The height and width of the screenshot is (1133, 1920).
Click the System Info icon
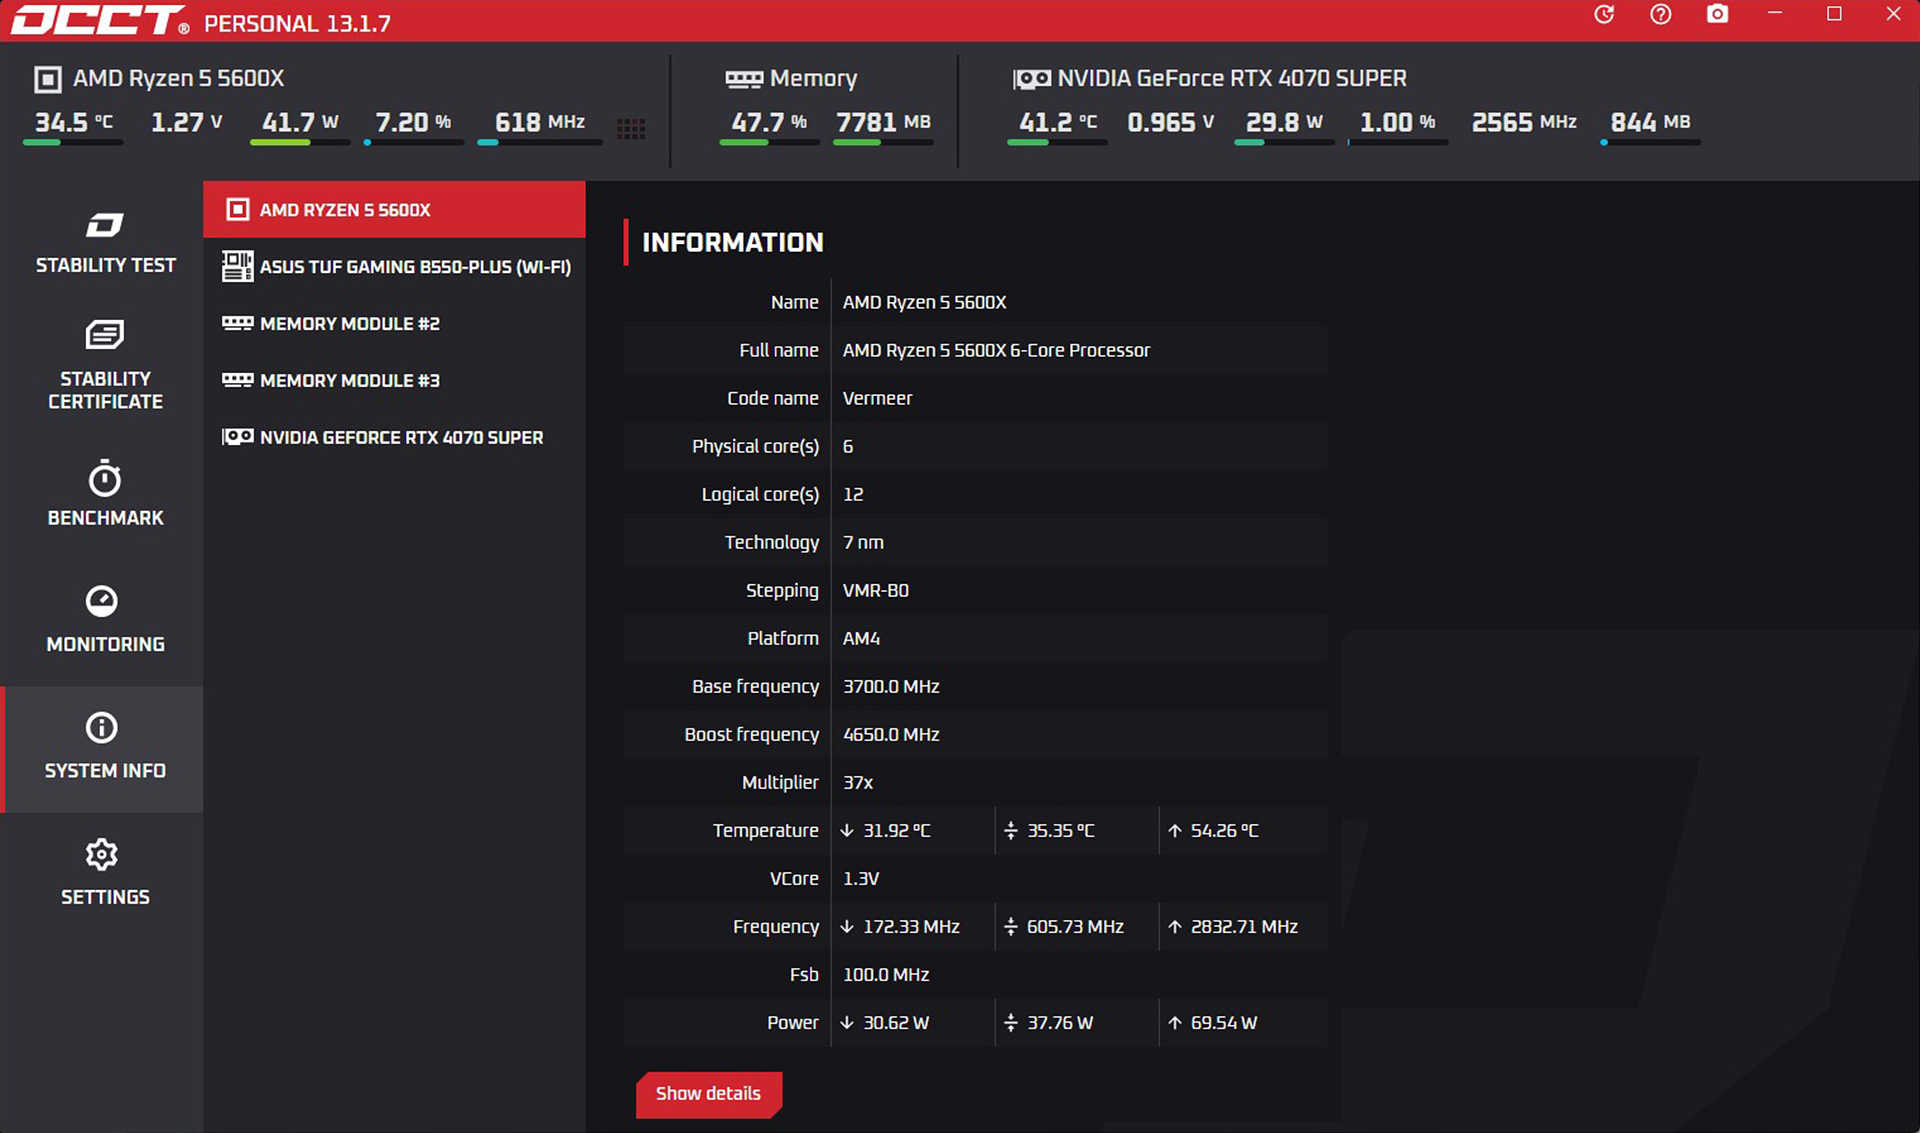click(x=102, y=728)
